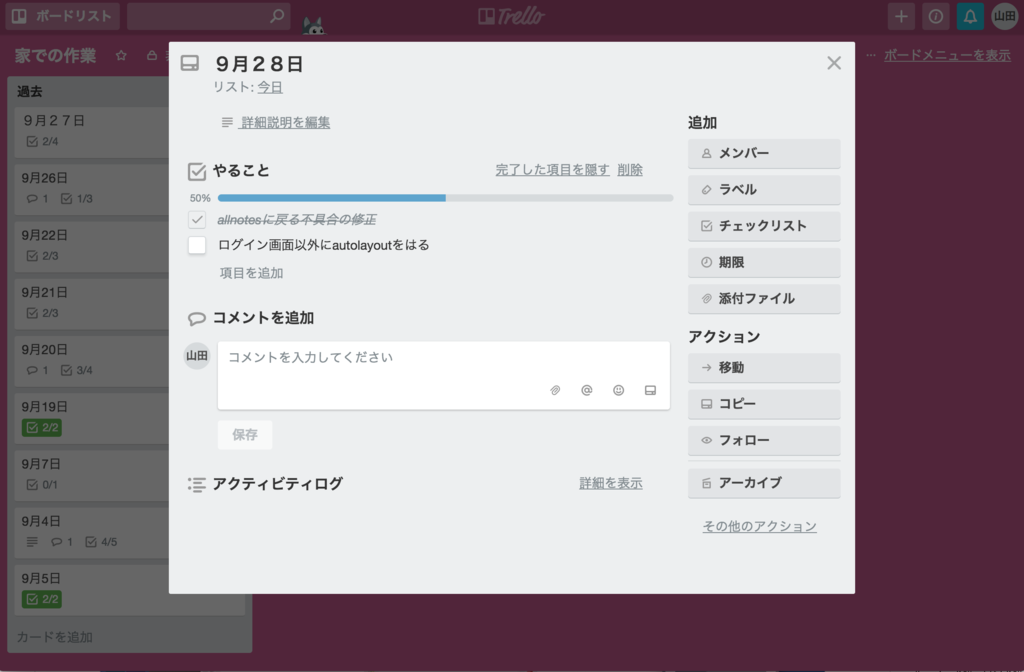Open ボードメニューを表示
This screenshot has width=1024, height=672.
(x=947, y=56)
